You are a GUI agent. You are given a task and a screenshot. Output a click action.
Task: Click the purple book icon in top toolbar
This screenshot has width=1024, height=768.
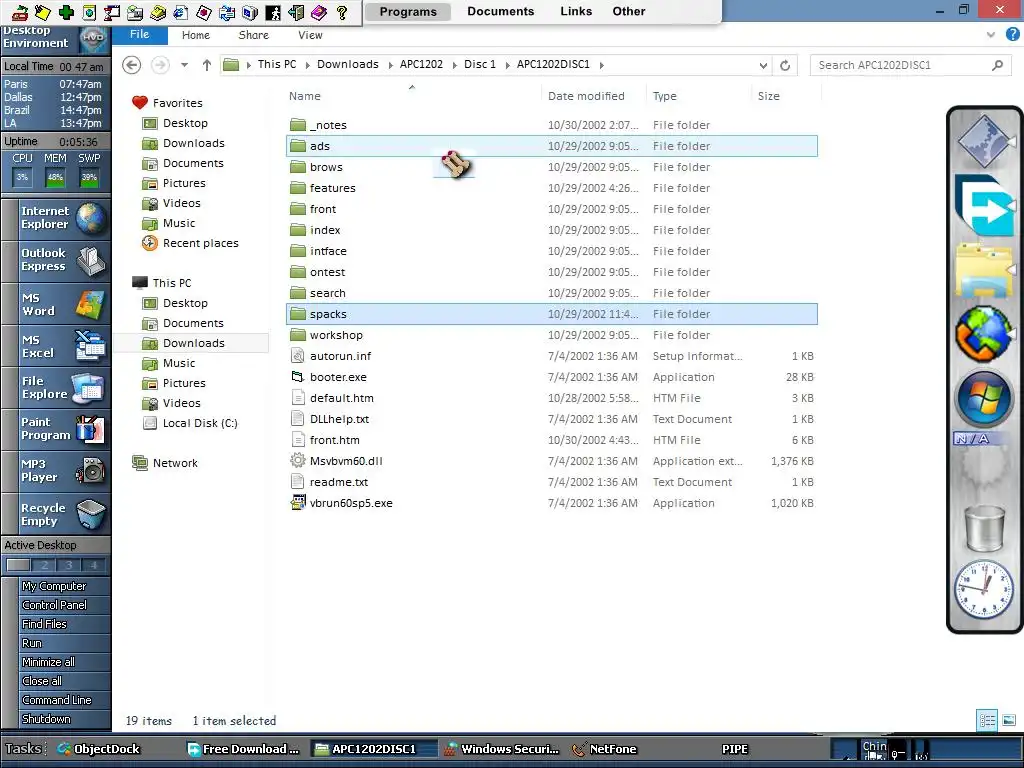319,12
